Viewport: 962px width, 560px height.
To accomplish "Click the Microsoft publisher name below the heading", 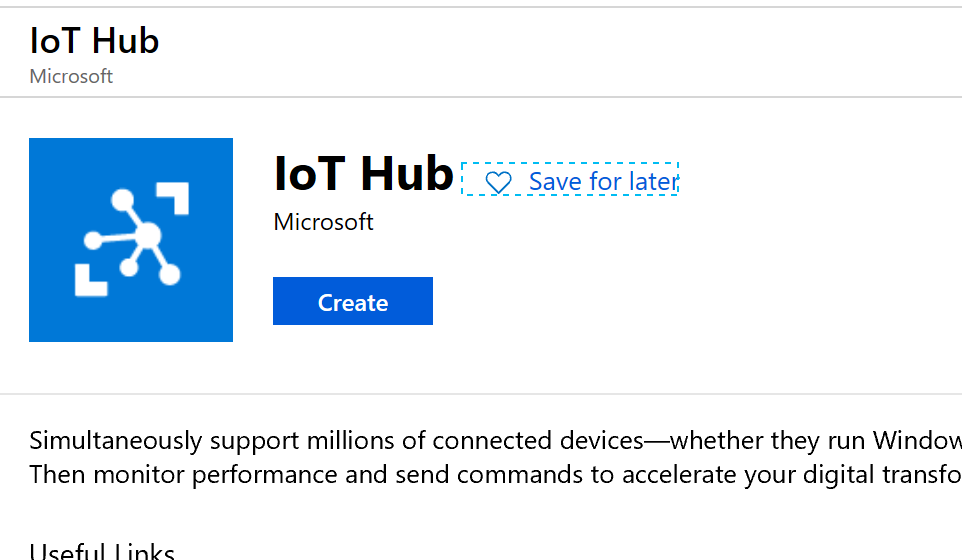I will (323, 221).
